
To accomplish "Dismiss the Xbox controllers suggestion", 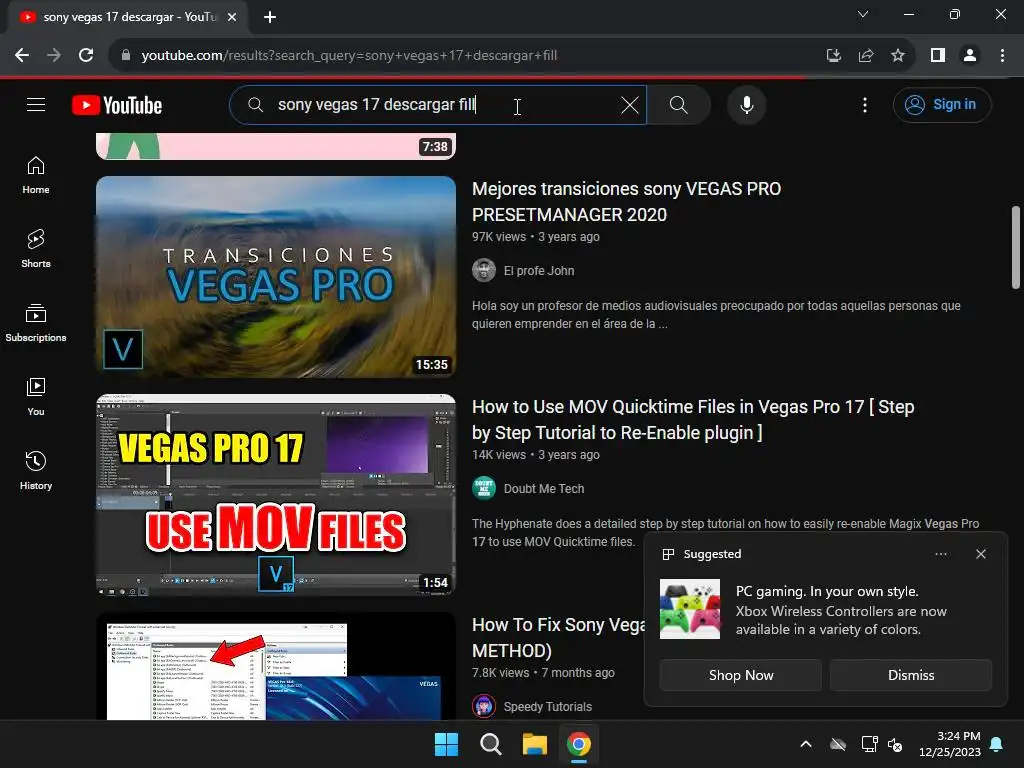I will point(911,675).
